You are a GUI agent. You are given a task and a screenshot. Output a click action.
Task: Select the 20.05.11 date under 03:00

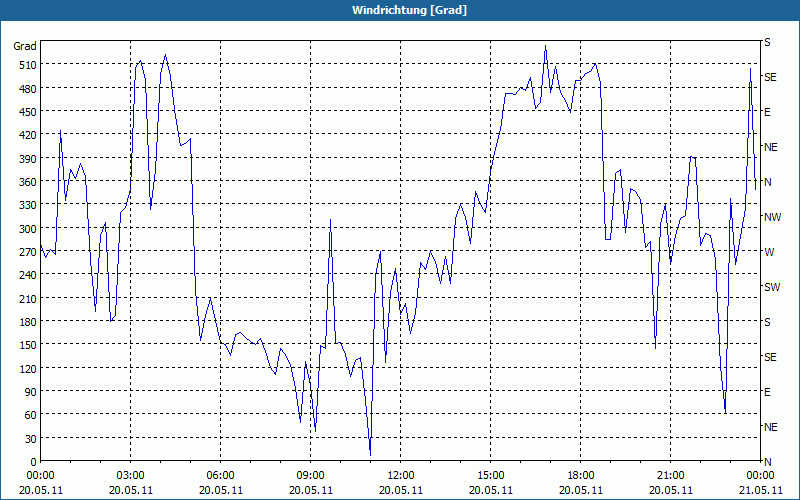coord(131,490)
